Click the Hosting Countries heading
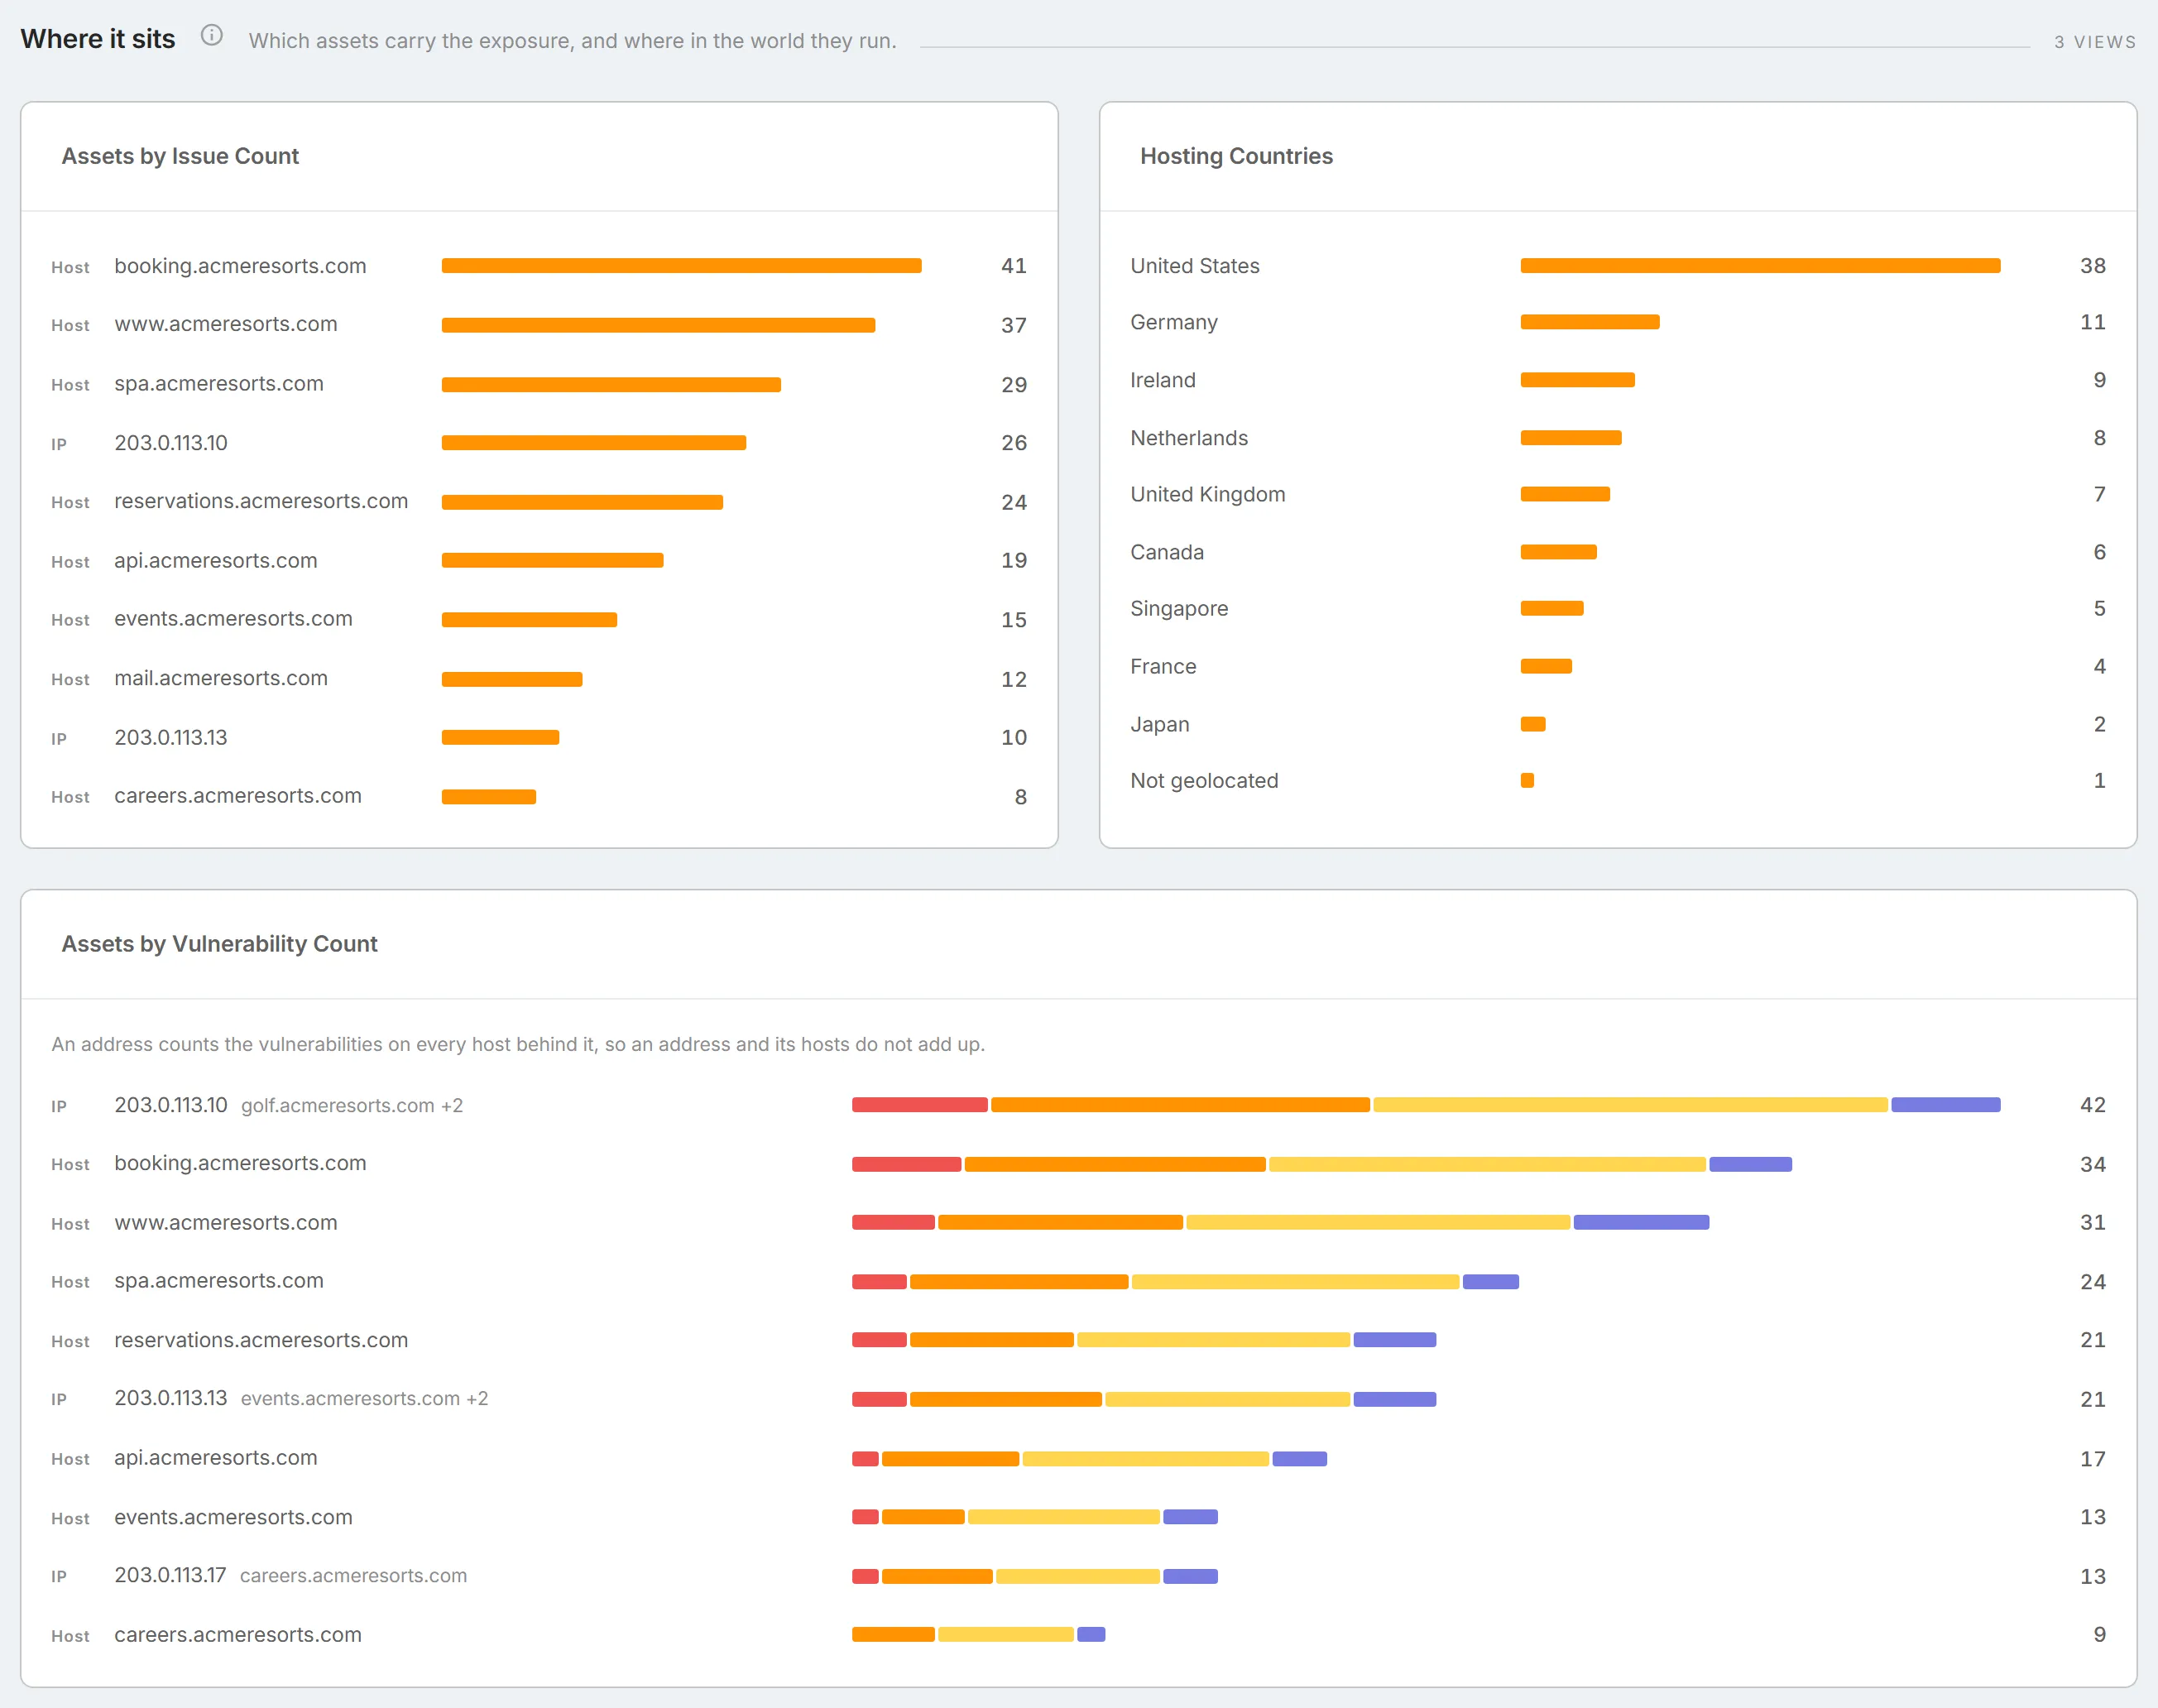The width and height of the screenshot is (2158, 1708). [1236, 156]
